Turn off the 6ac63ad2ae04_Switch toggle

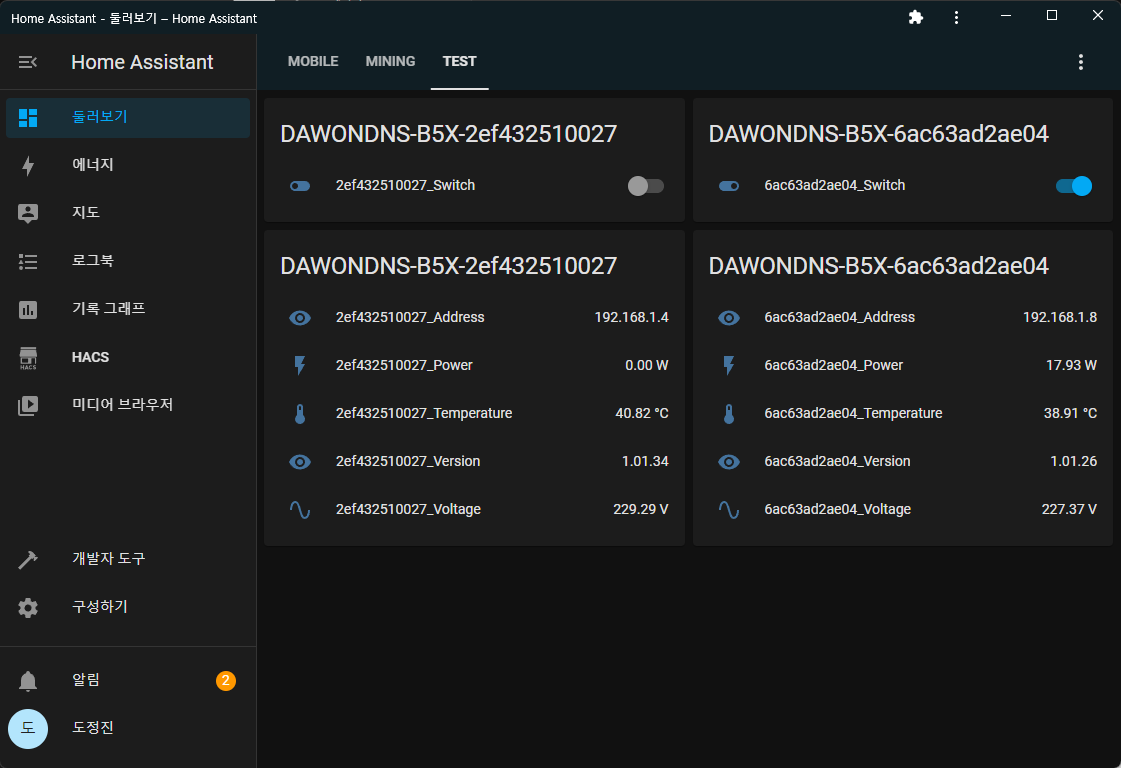pos(1074,186)
